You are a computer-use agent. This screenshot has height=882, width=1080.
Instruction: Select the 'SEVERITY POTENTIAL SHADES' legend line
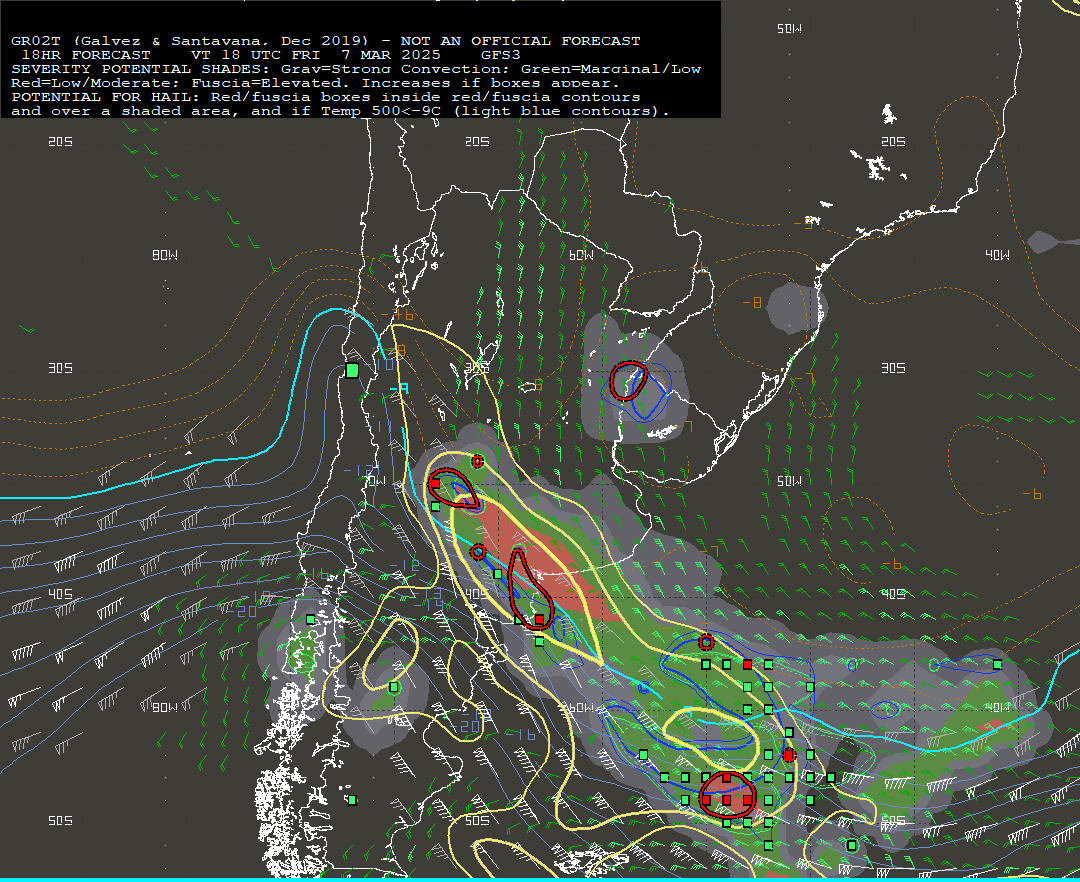pyautogui.click(x=356, y=69)
